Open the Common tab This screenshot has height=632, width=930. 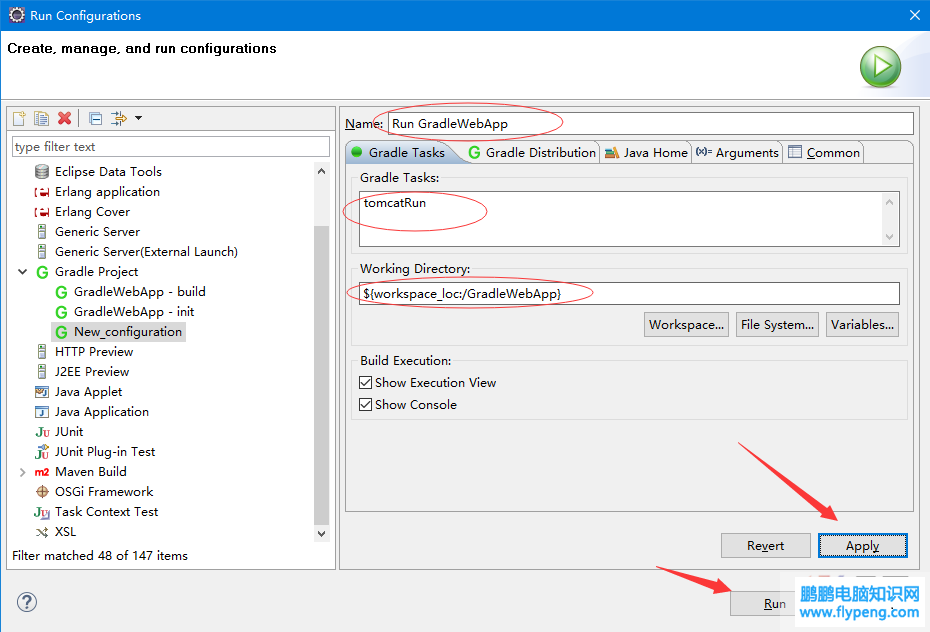824,153
